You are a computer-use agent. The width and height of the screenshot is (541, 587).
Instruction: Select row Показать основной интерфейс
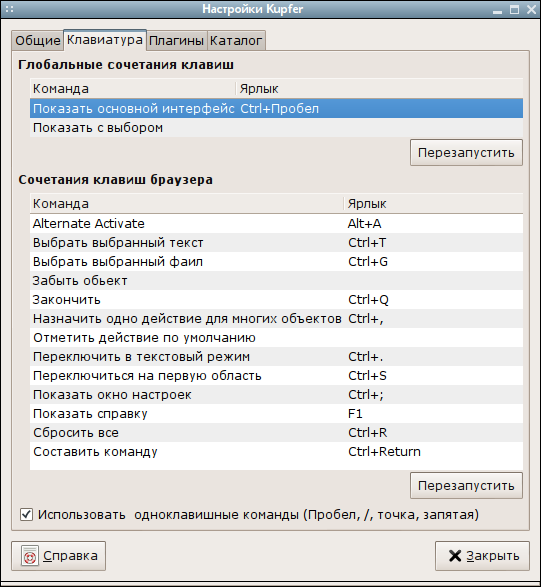tap(276, 109)
